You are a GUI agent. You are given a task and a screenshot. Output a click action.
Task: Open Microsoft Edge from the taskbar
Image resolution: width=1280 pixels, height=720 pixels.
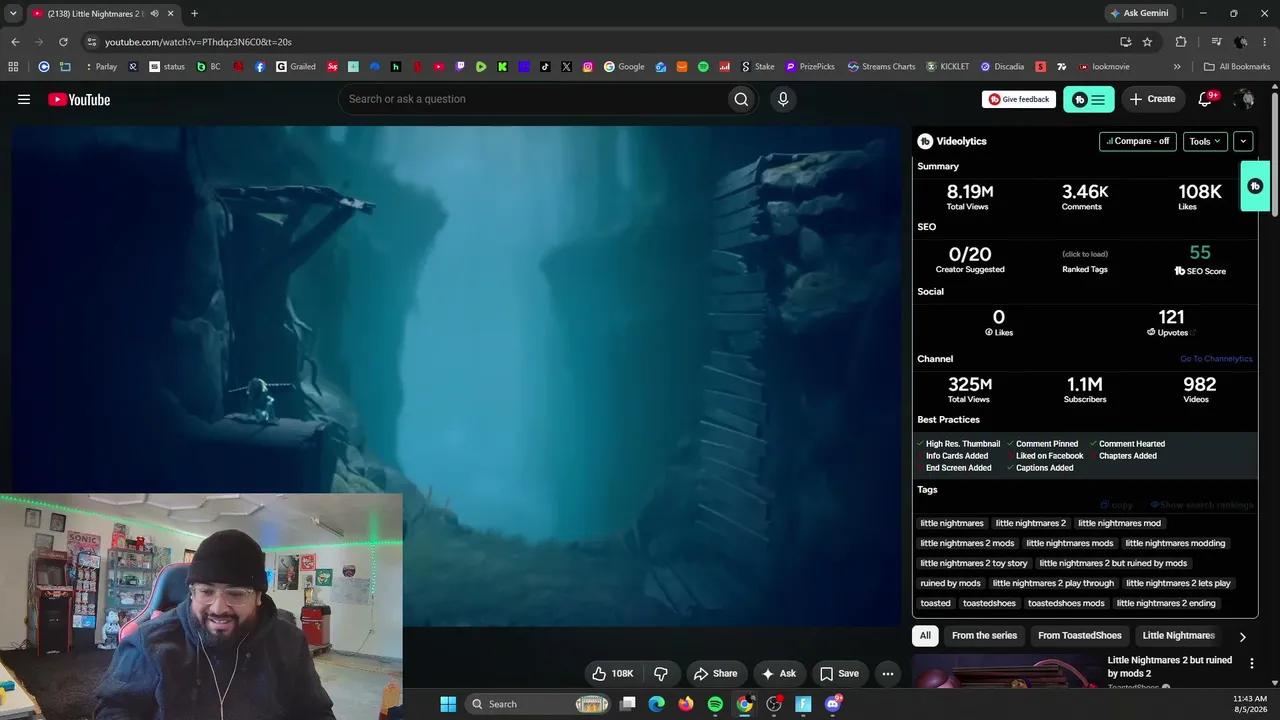click(656, 704)
